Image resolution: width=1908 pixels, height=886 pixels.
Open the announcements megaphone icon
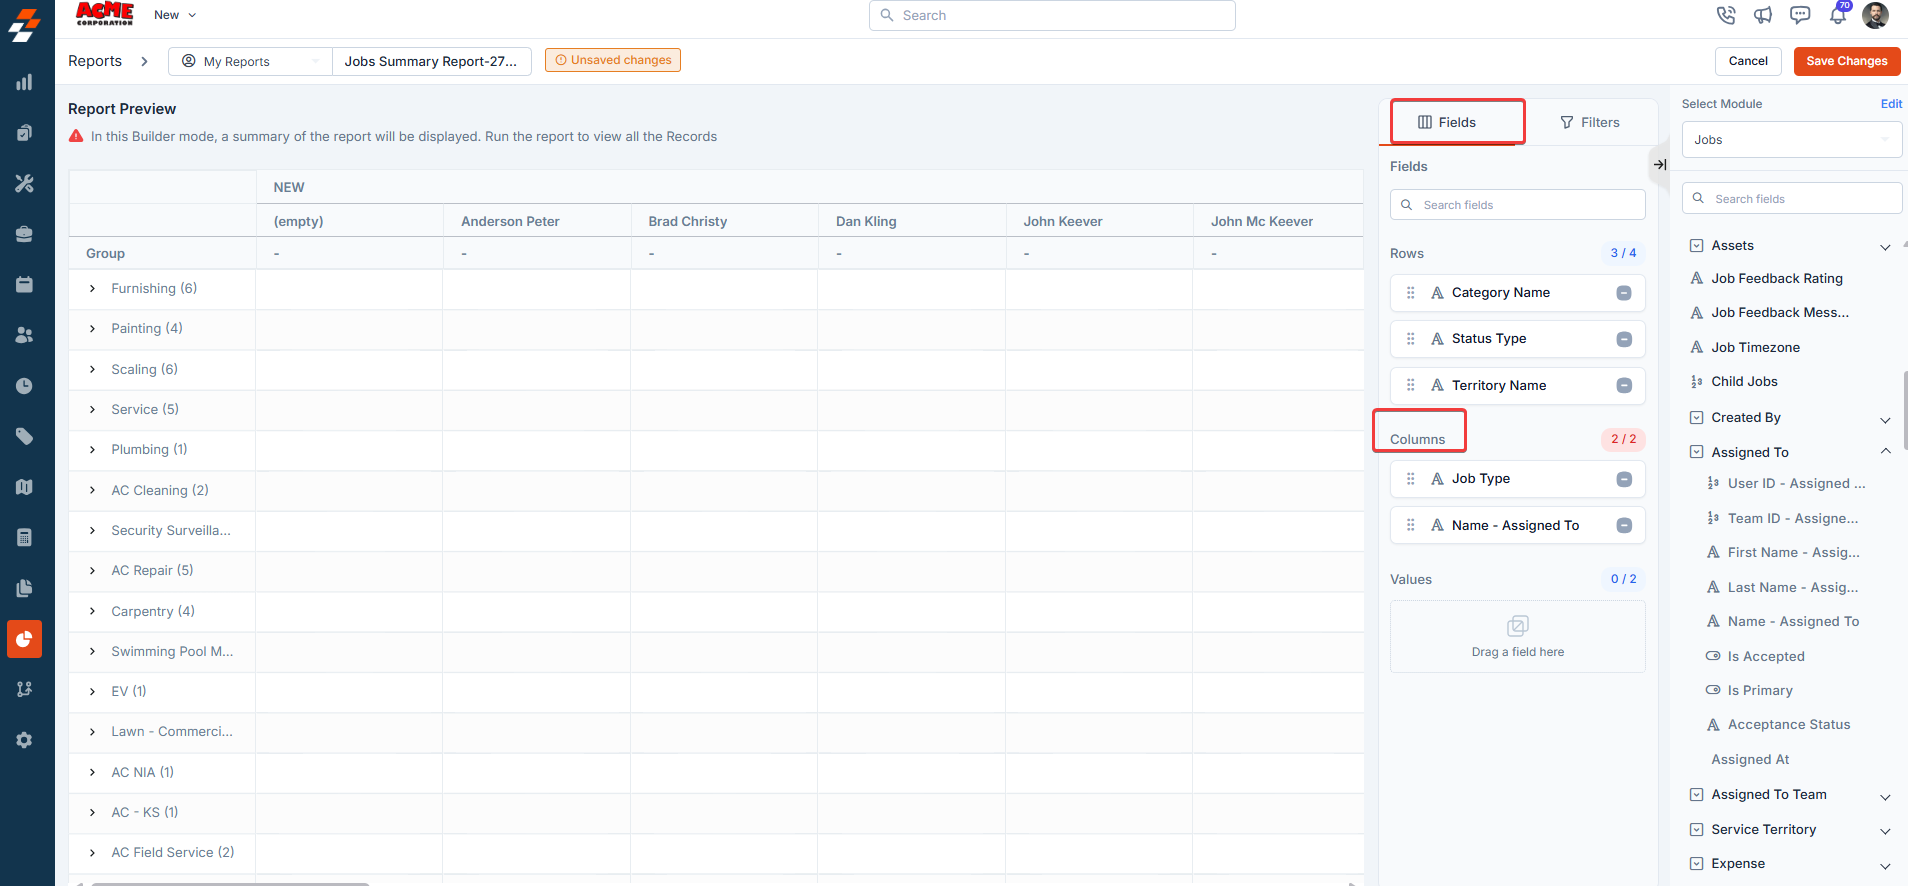[x=1763, y=15]
